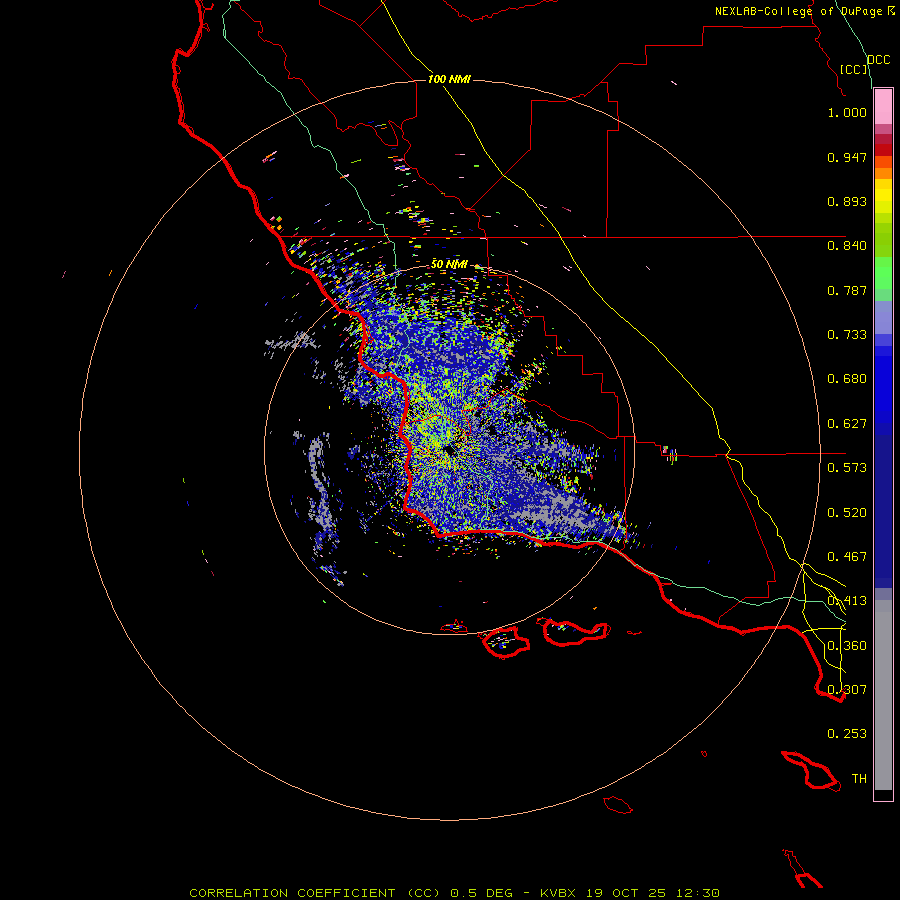
Task: Pick the pink swatch at top of color bar
Action: point(883,107)
